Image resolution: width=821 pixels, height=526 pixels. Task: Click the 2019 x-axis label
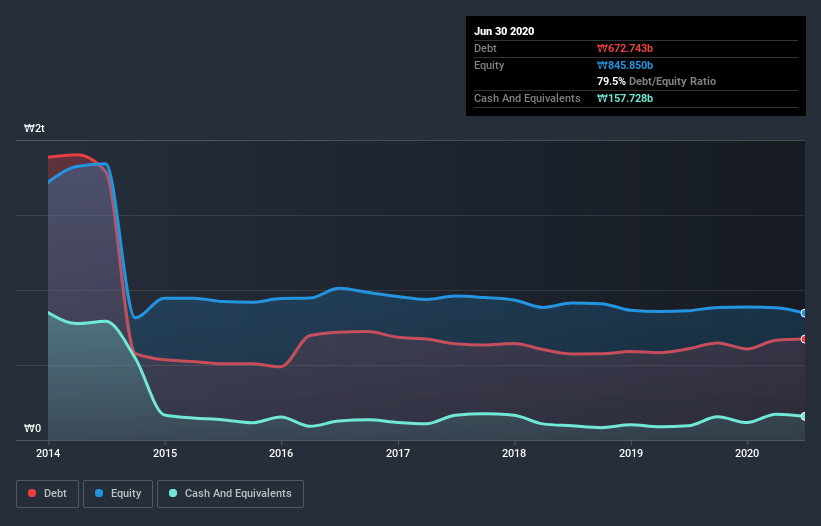(631, 453)
